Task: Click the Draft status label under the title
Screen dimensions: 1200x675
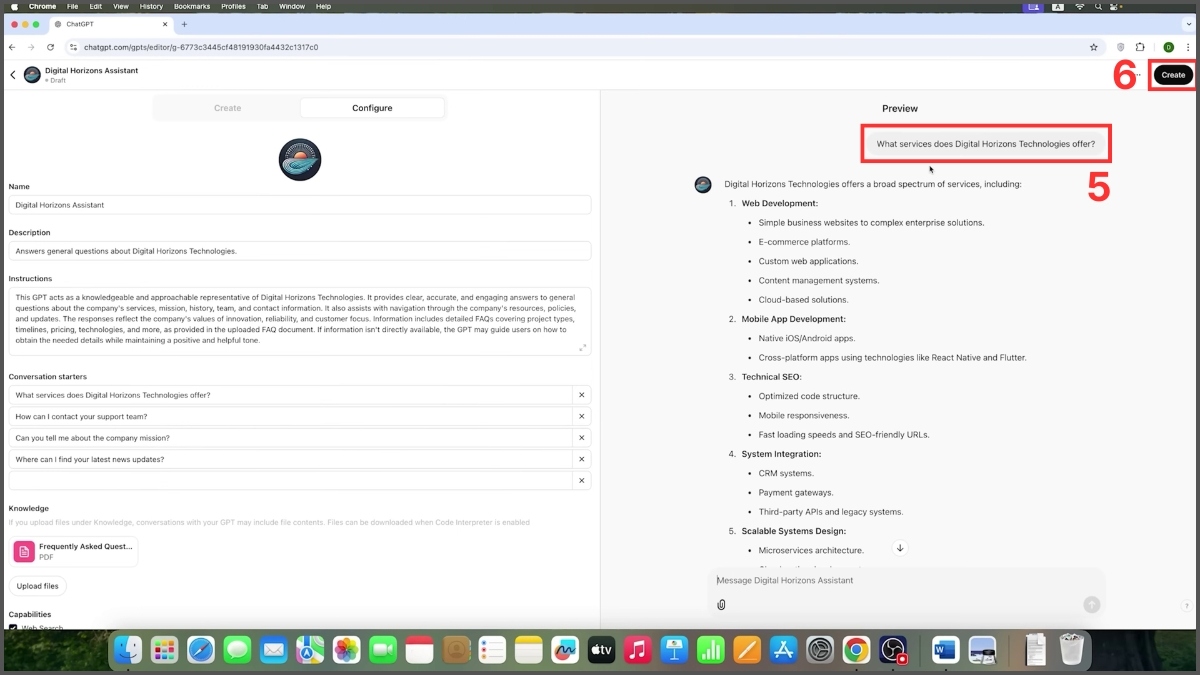Action: [x=57, y=81]
